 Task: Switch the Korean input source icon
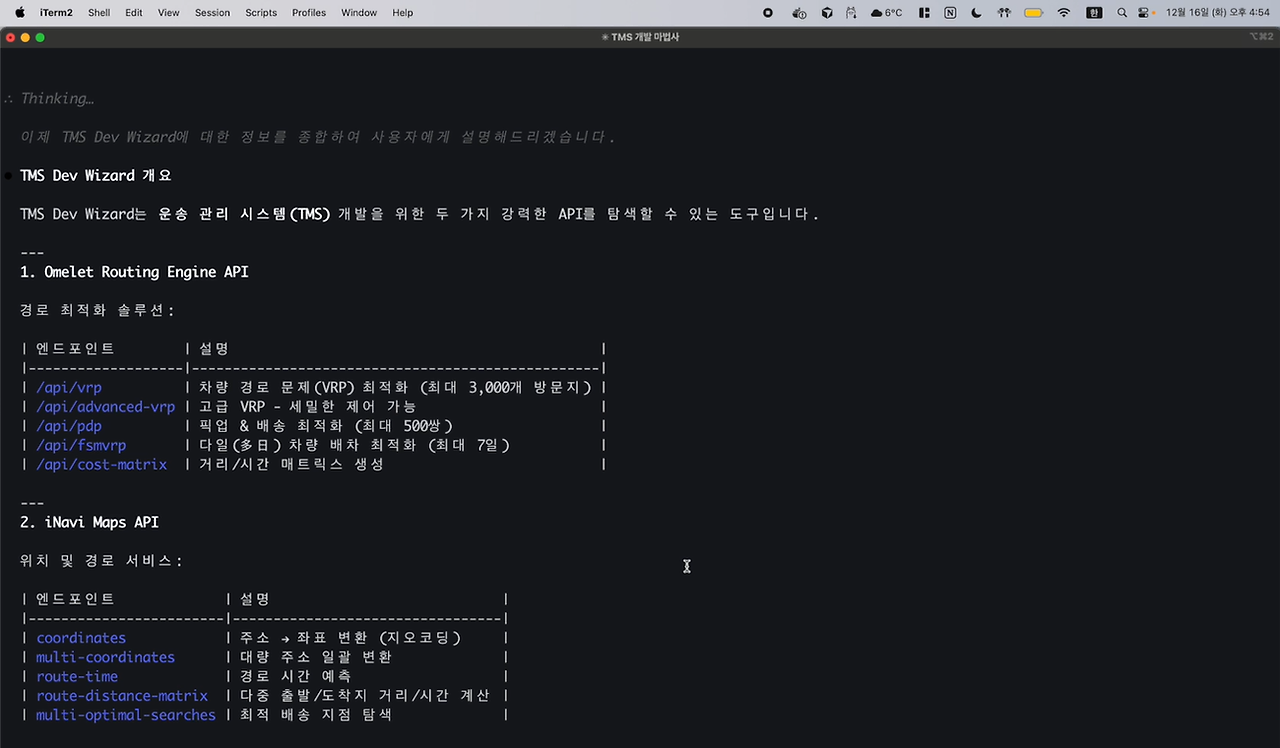point(1095,13)
